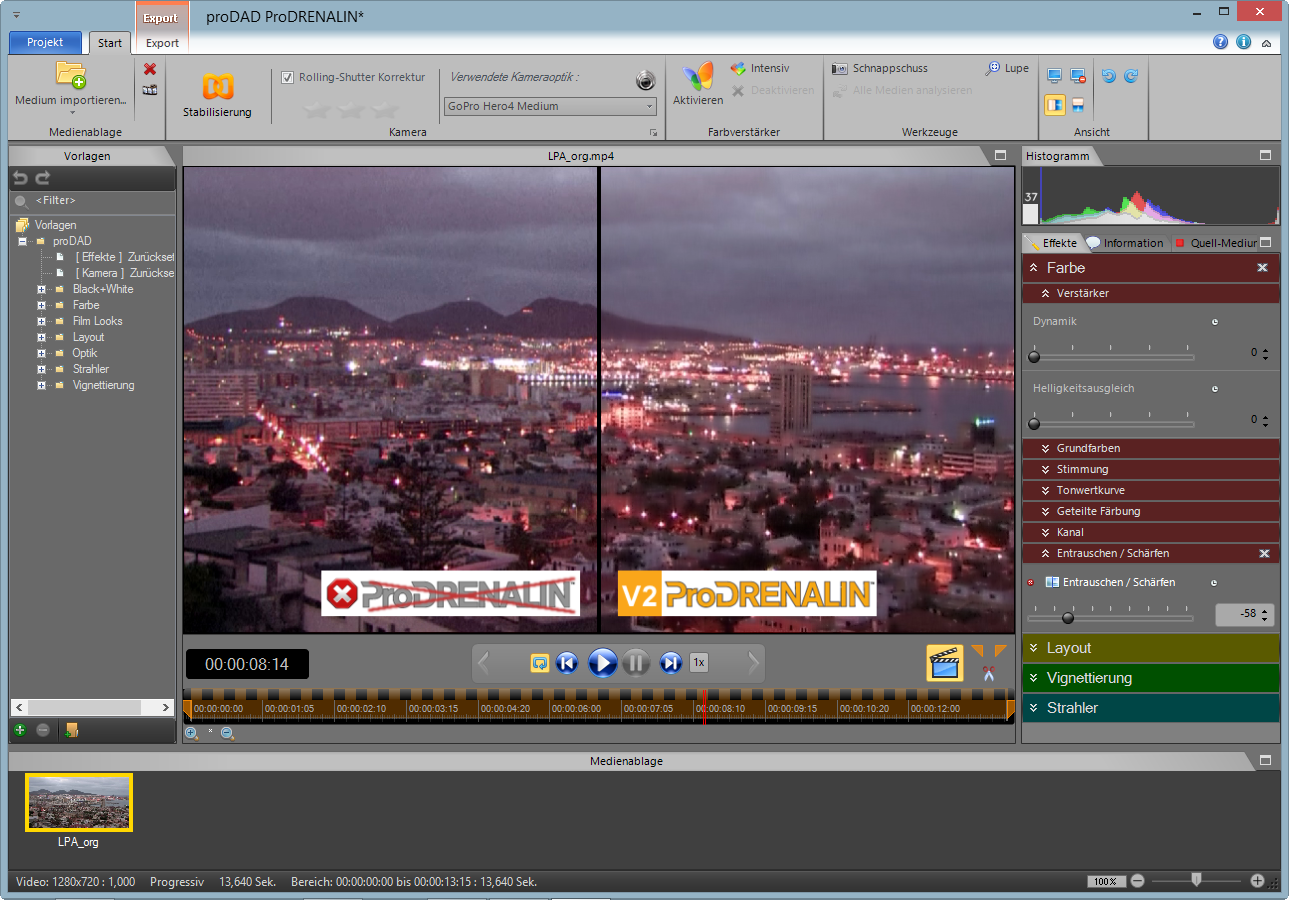Zoom in on the timeline
The width and height of the screenshot is (1289, 900).
[192, 733]
